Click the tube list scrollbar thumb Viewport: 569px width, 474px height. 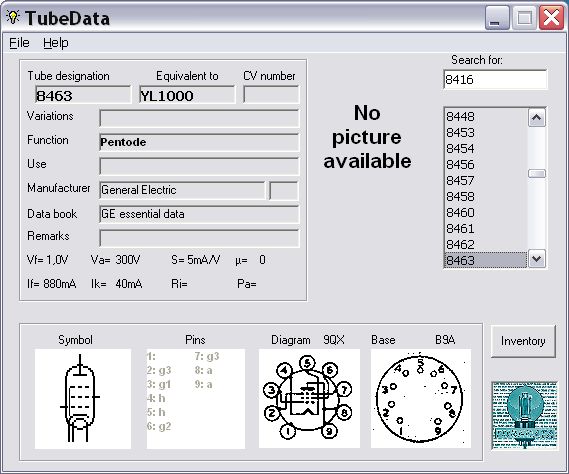537,173
